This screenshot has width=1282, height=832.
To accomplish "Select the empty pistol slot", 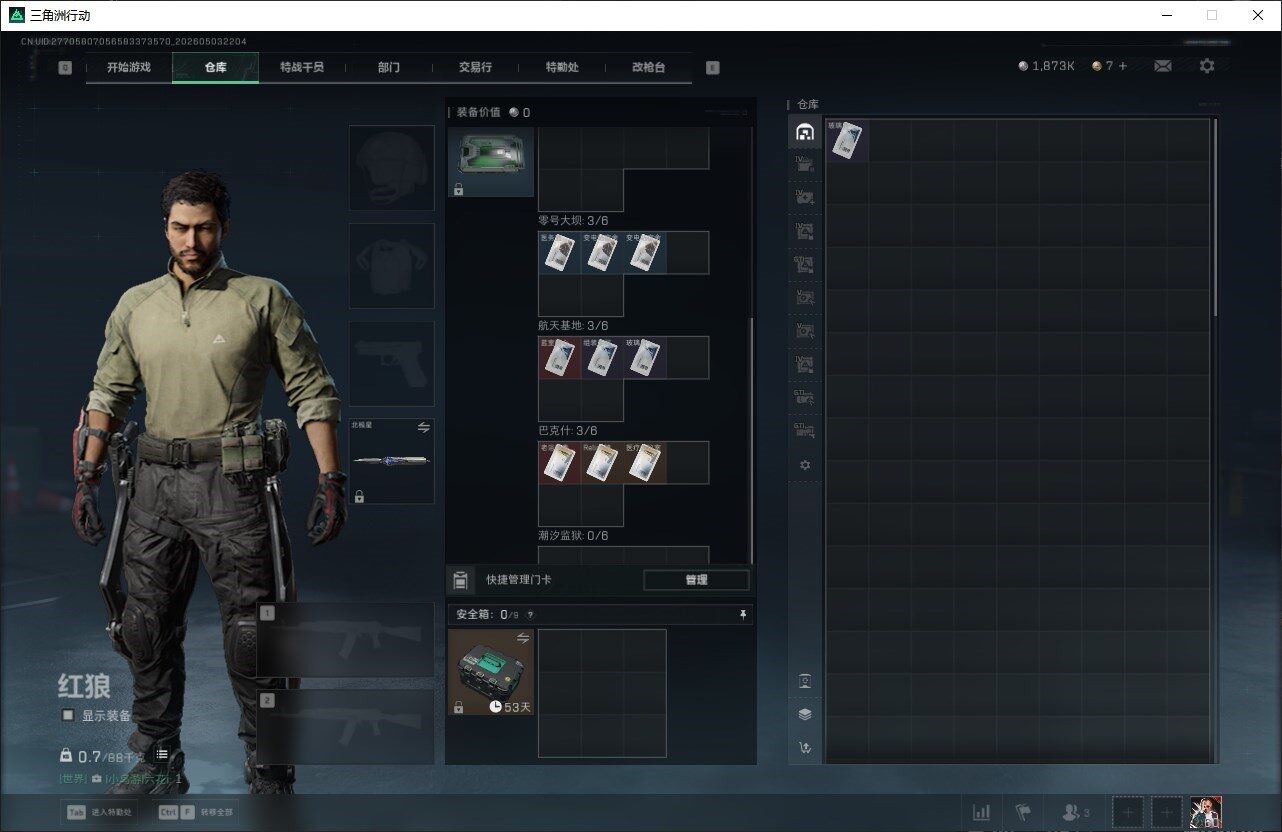I will (391, 363).
